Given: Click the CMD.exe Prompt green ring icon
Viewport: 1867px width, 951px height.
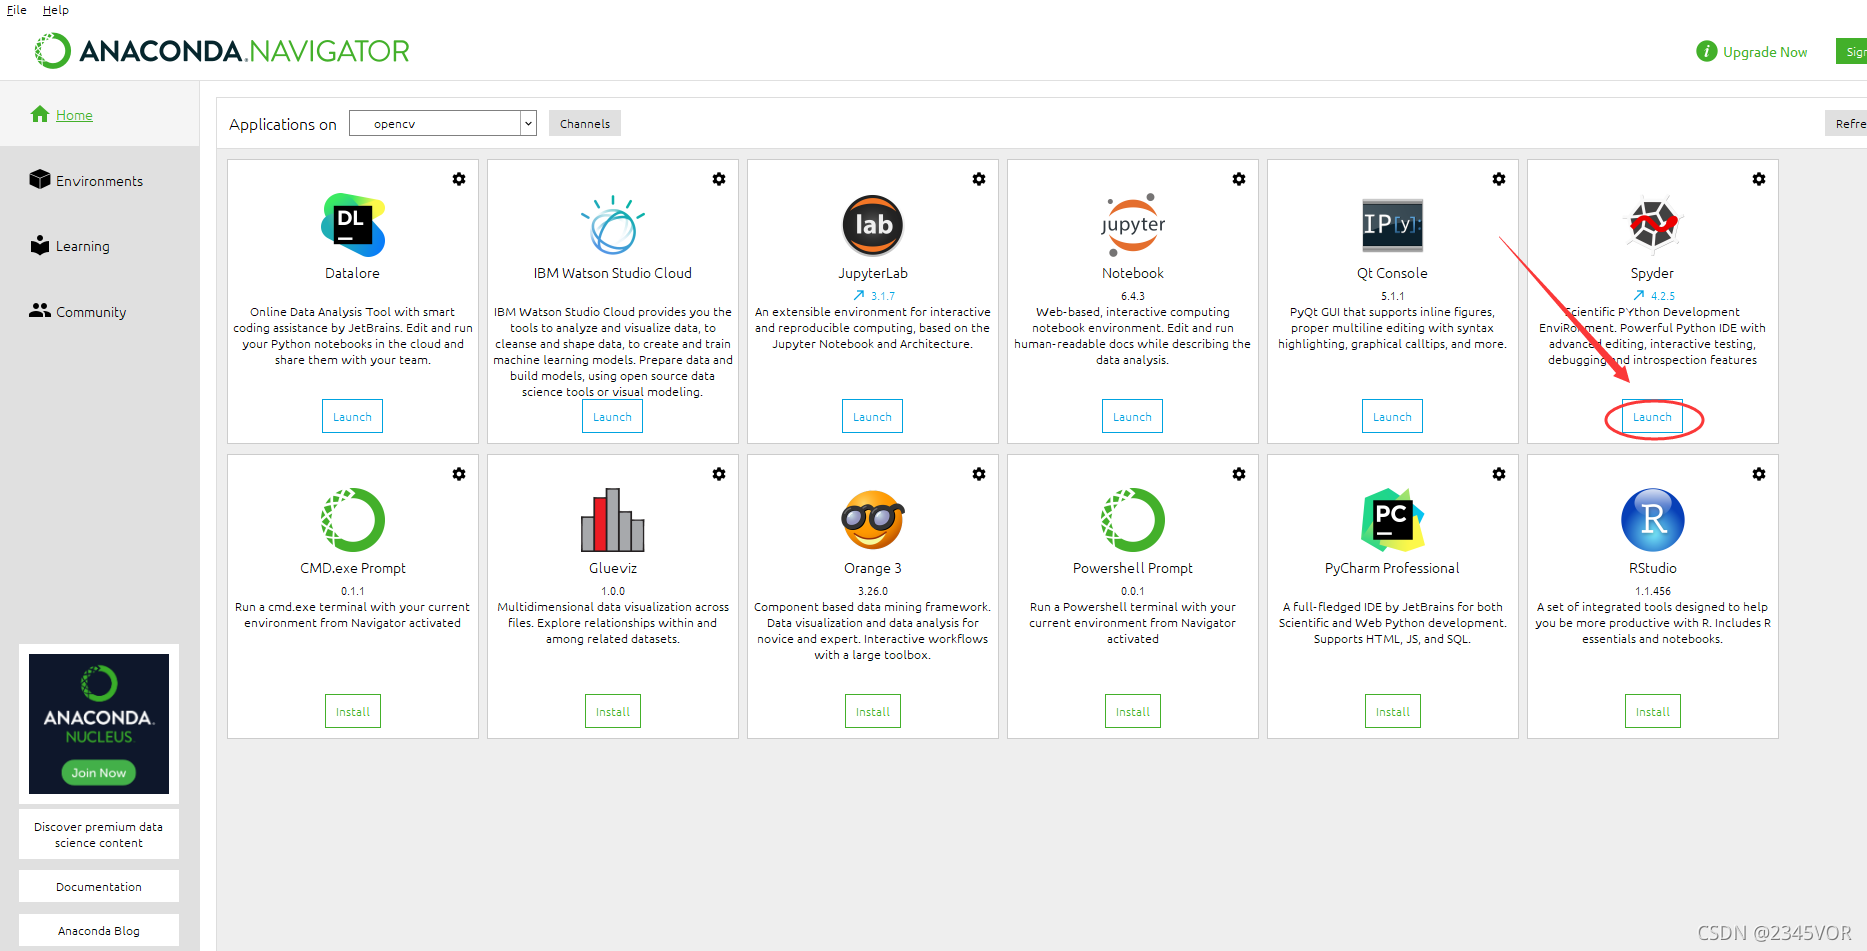Looking at the screenshot, I should pos(353,520).
